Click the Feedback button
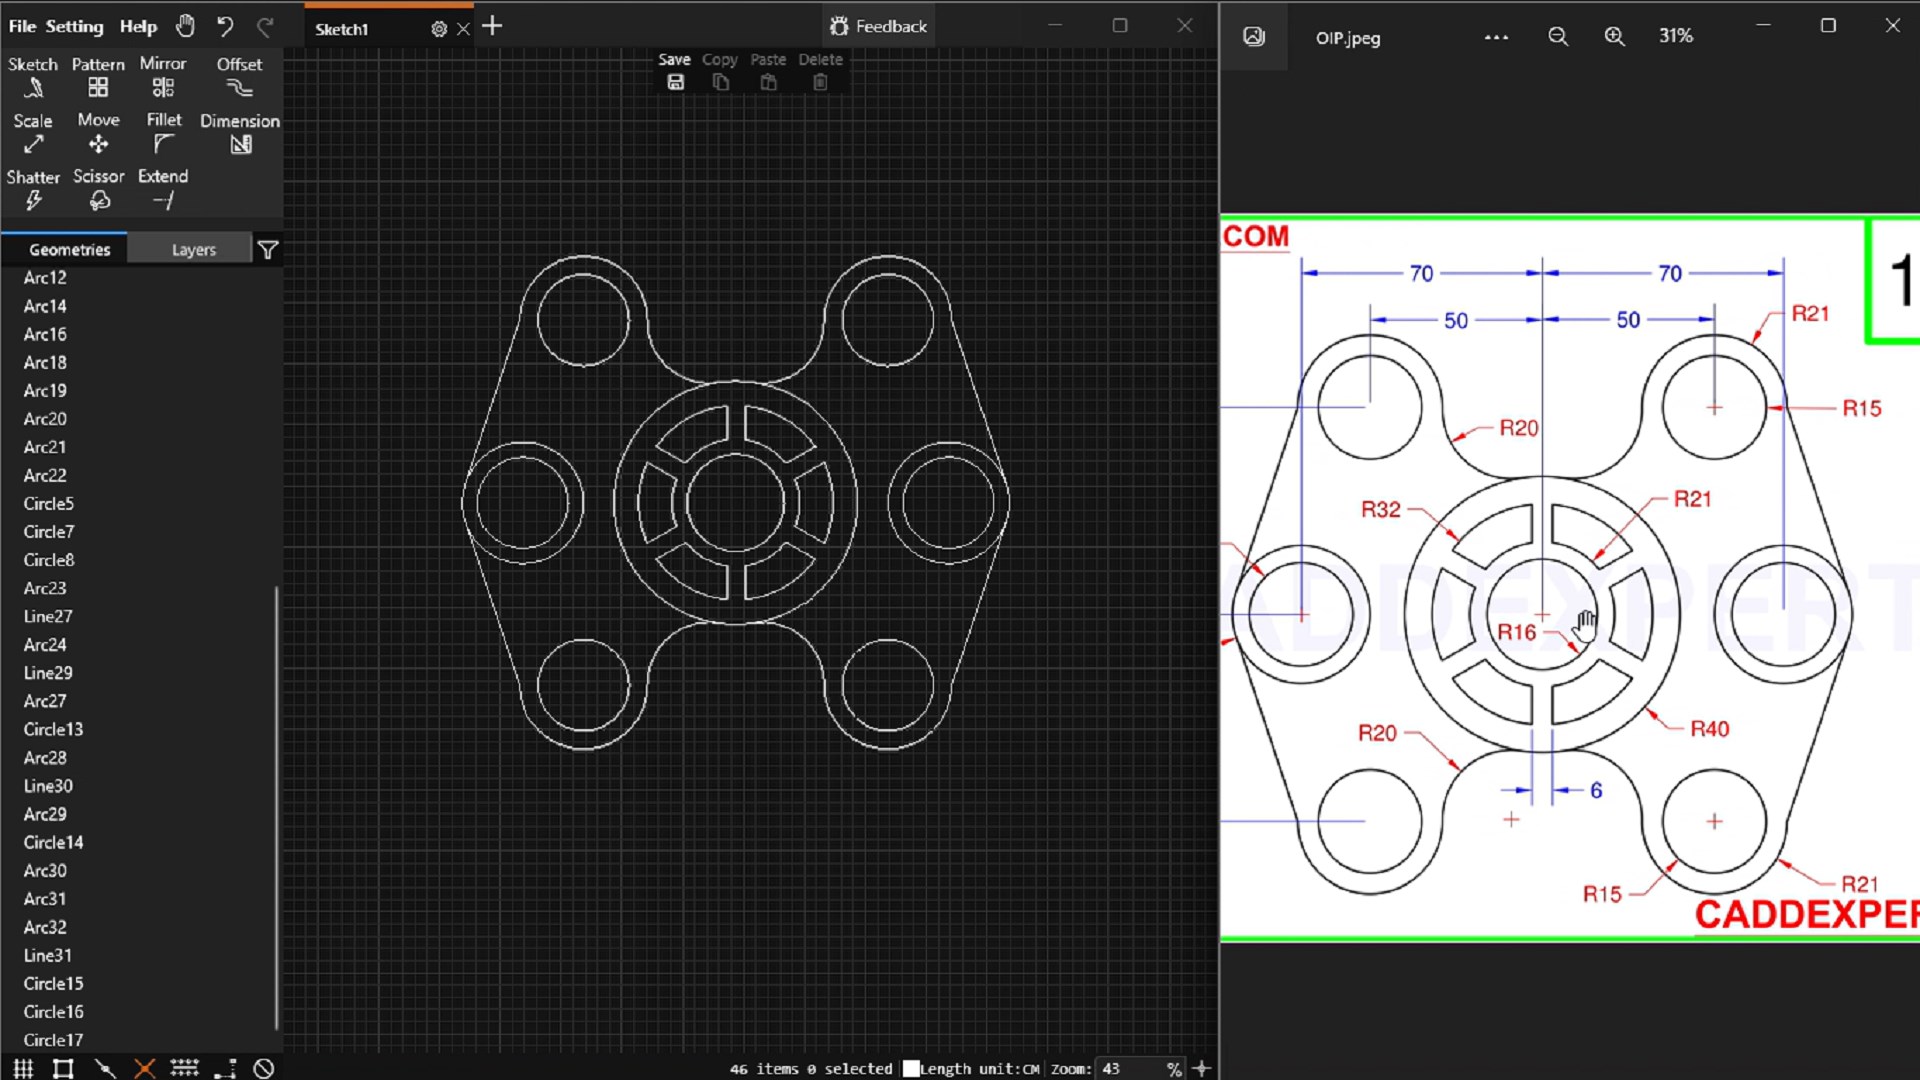This screenshot has height=1080, width=1920. [x=878, y=26]
